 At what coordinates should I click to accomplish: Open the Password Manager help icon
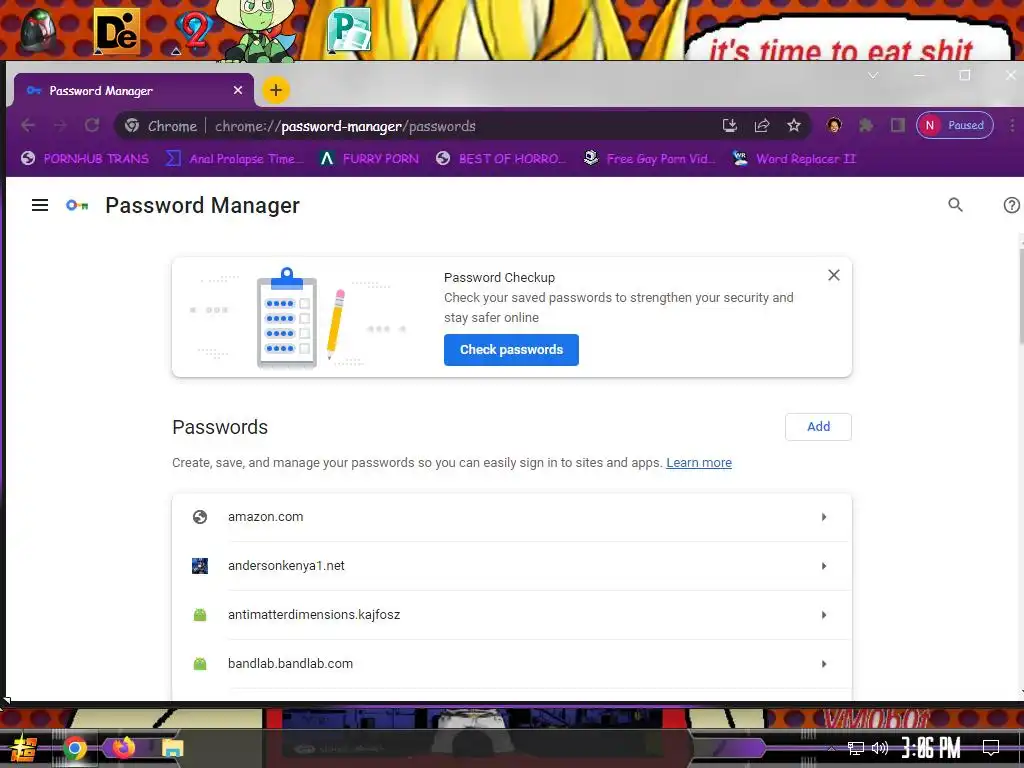1011,205
